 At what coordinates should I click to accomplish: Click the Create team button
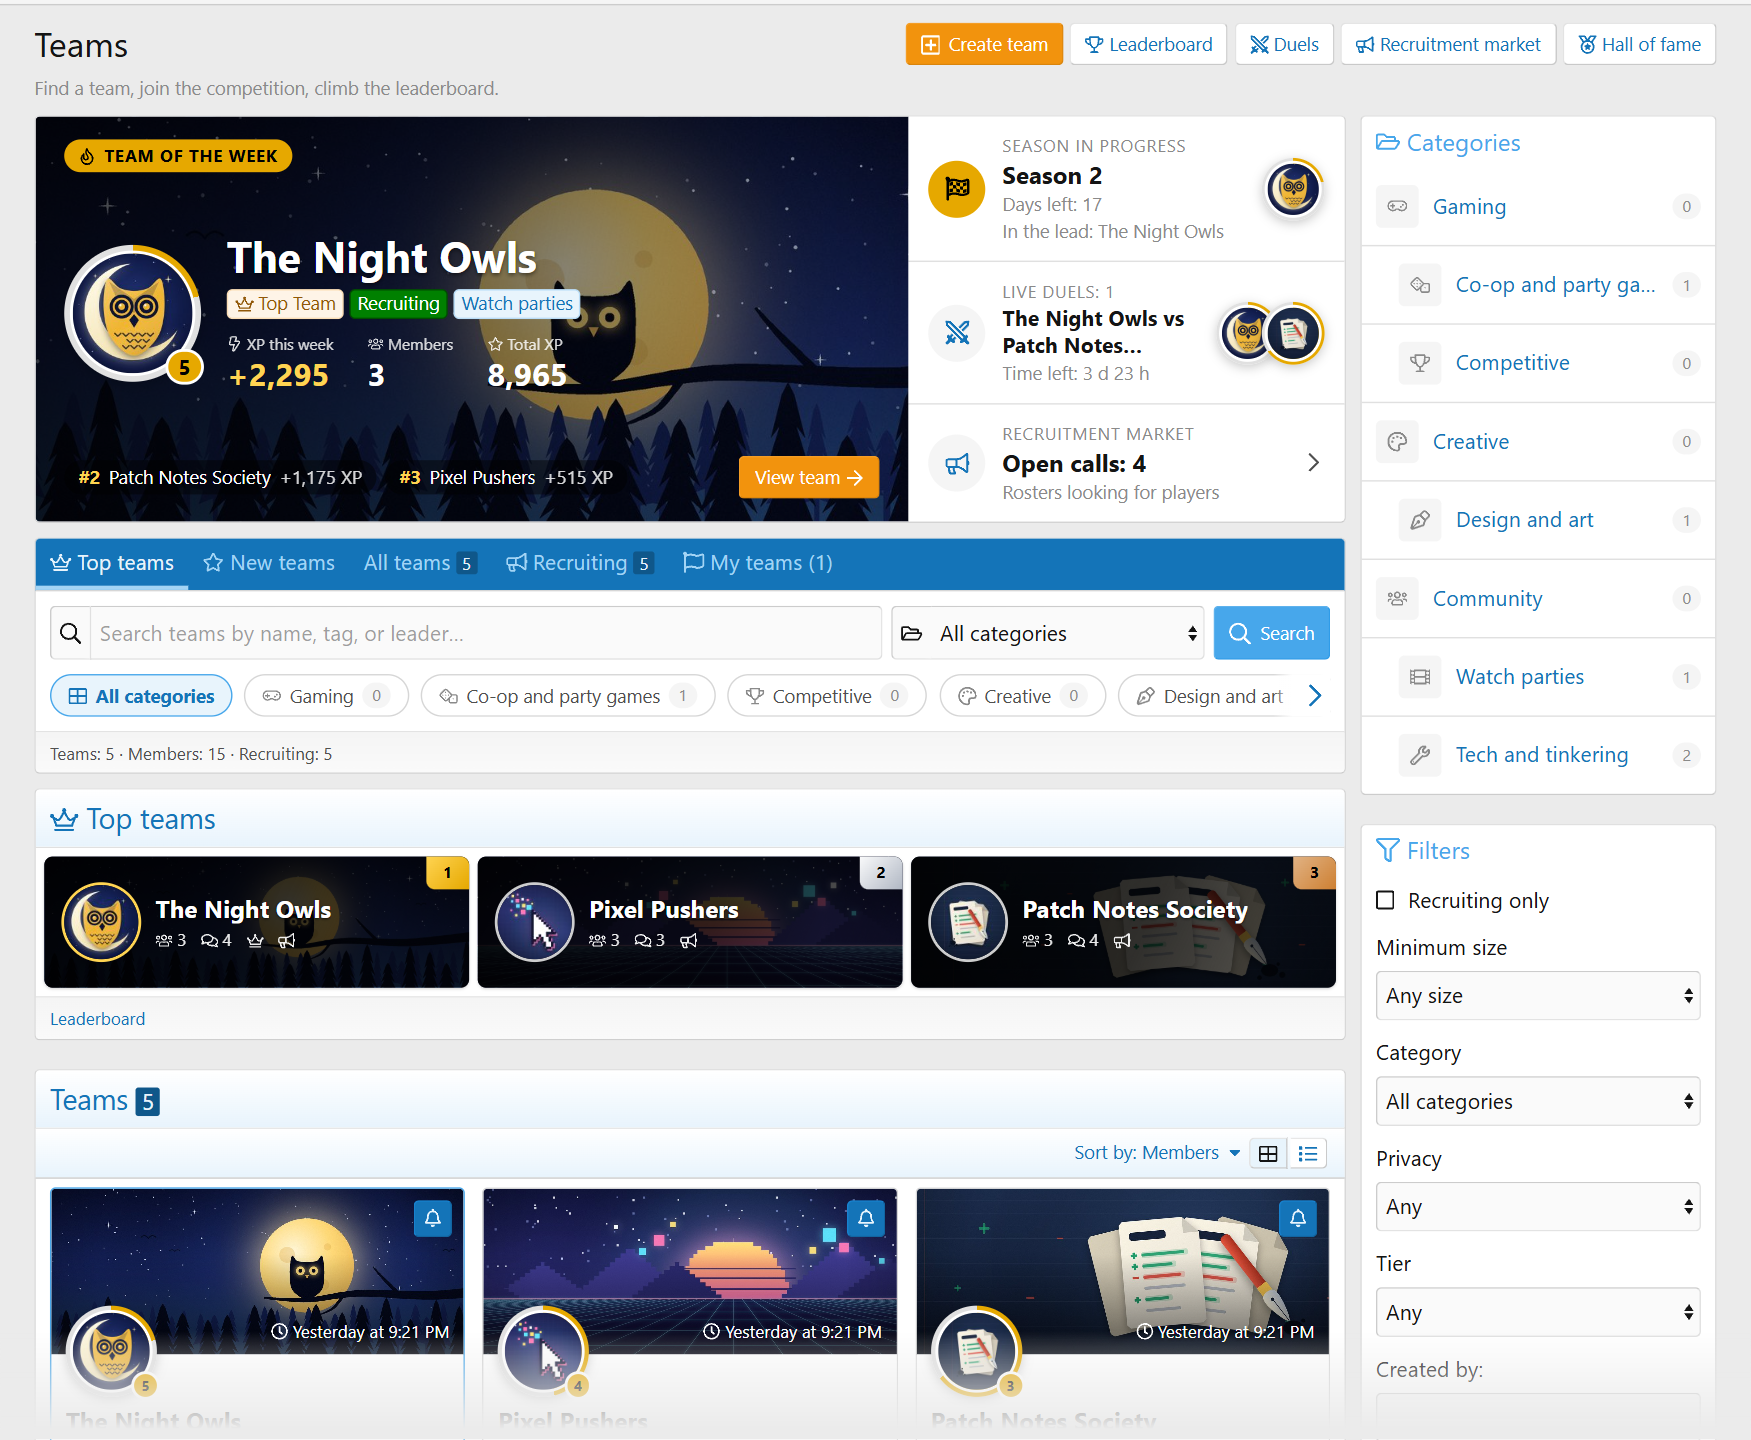(x=984, y=44)
